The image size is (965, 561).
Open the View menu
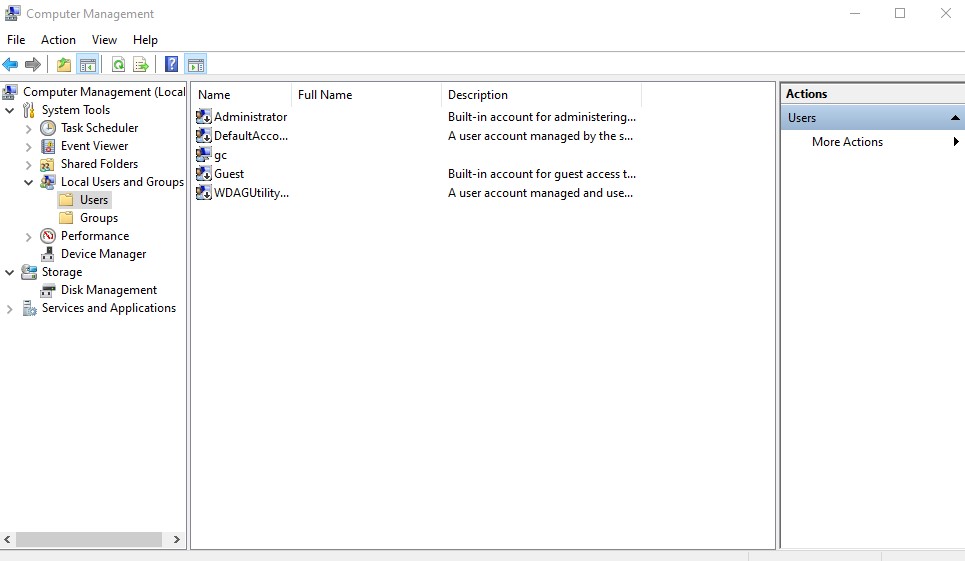pos(105,40)
